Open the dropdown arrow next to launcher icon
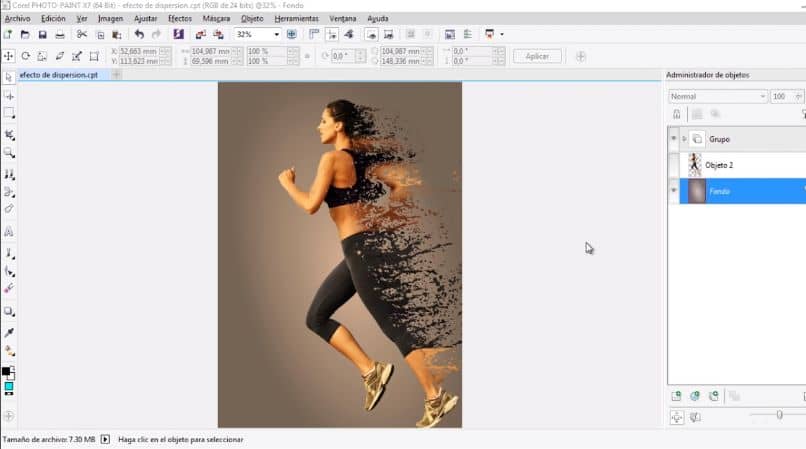 502,34
